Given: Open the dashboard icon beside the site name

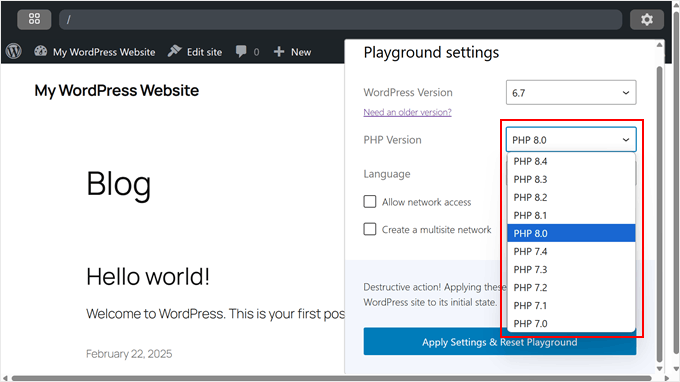Looking at the screenshot, I should point(41,51).
